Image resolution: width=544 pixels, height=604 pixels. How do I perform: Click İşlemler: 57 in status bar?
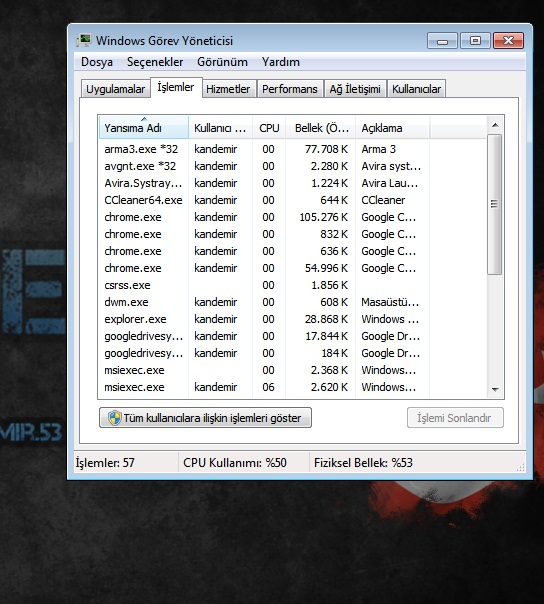tap(105, 463)
